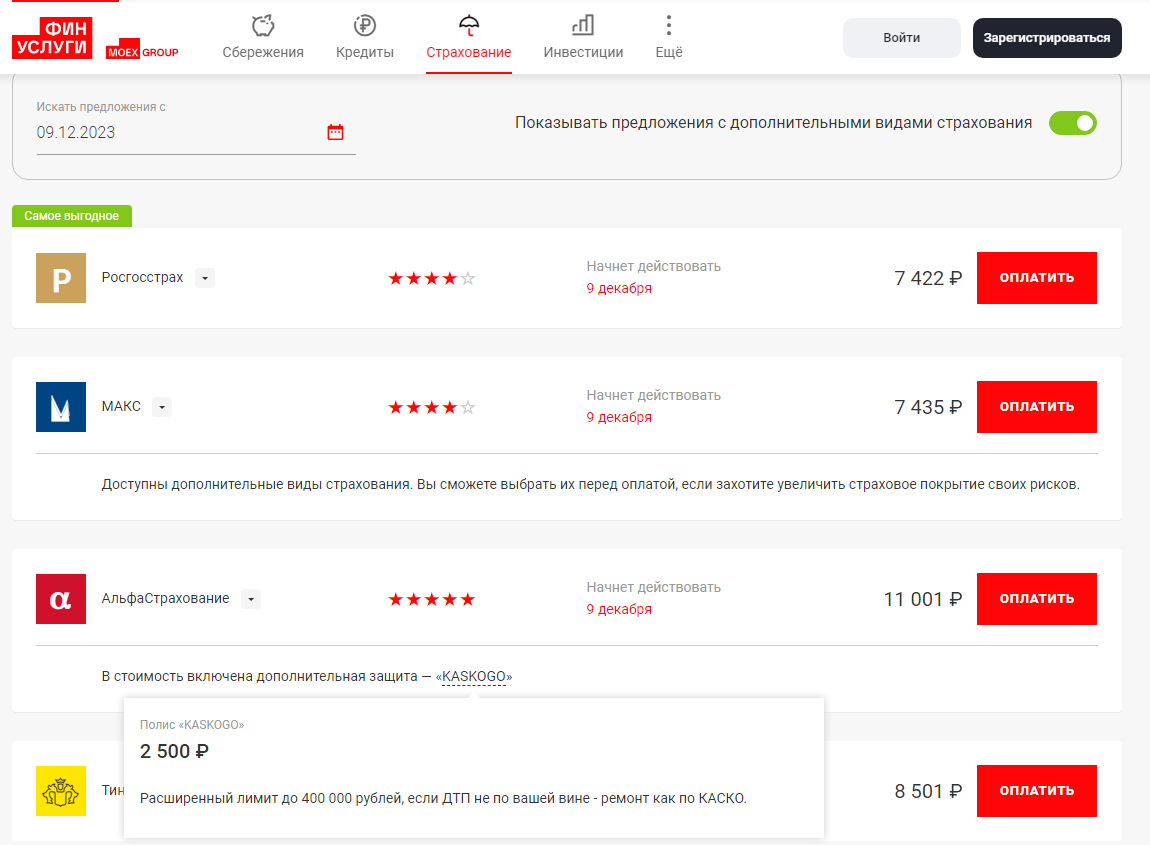Pay for МАКС policy at 7 435 ₽
This screenshot has height=845, width=1150.
[x=1036, y=407]
